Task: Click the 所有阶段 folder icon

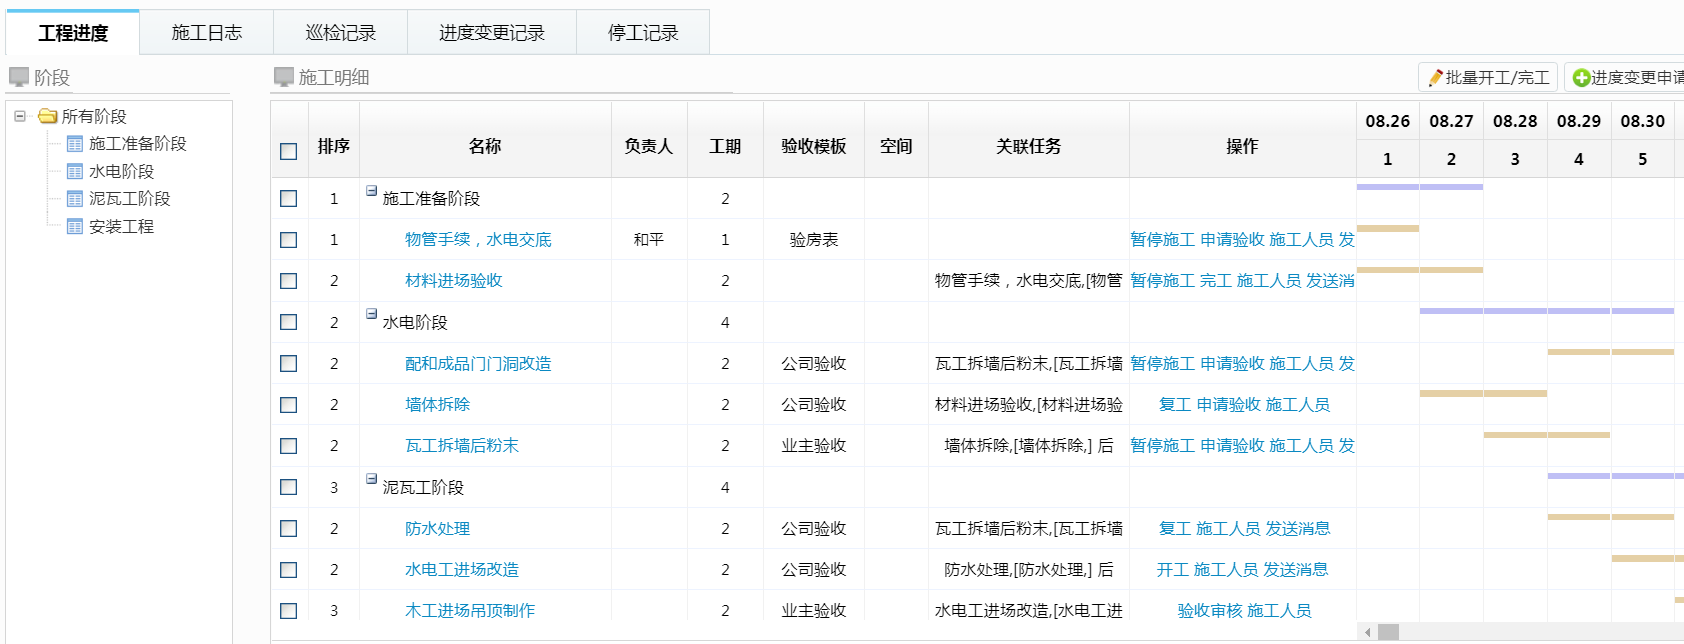Action: point(47,116)
